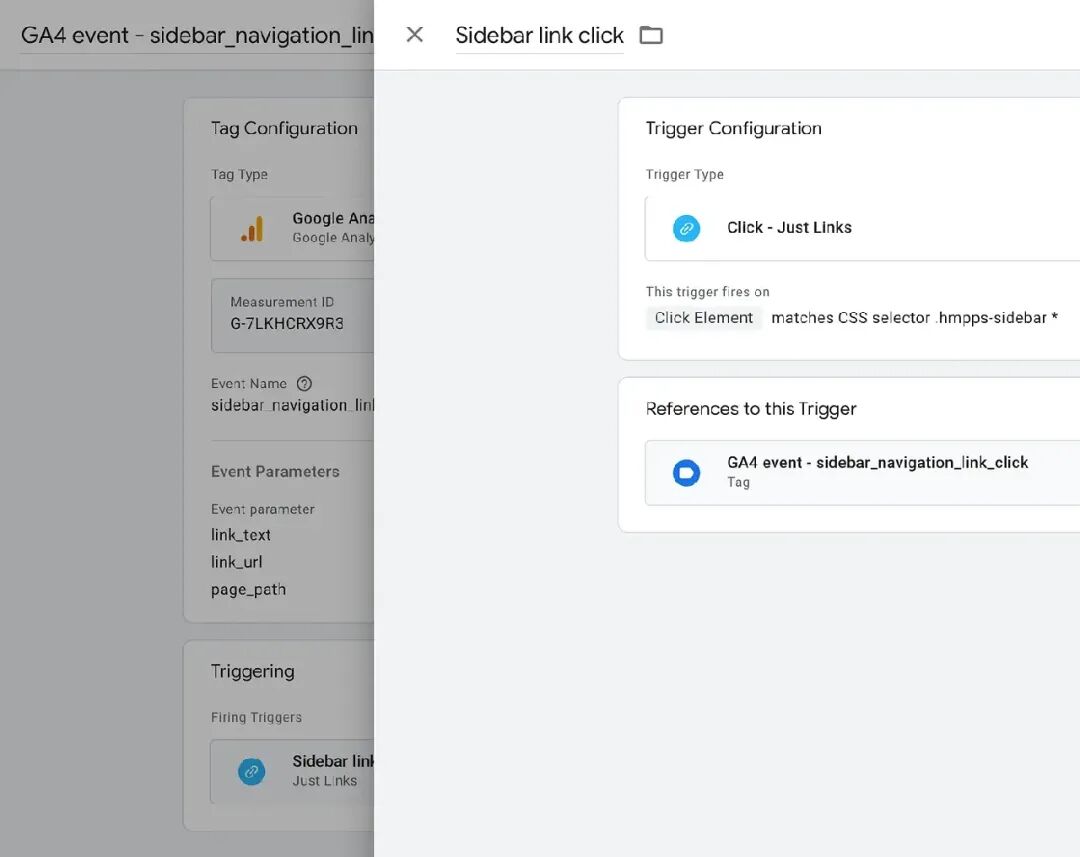This screenshot has height=857, width=1080.
Task: Select the link_url event parameter
Action: (237, 562)
